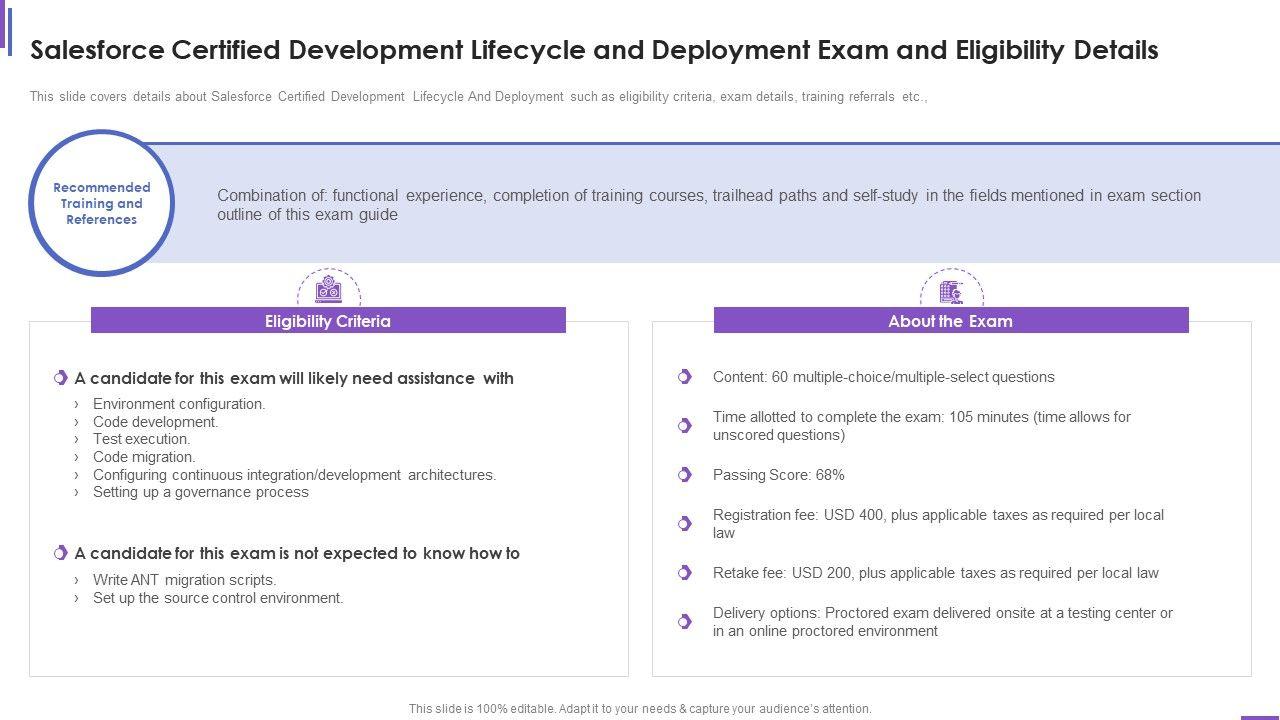Click the bullet icon beside Passing Score
Image resolution: width=1280 pixels, height=720 pixels.
coord(685,475)
